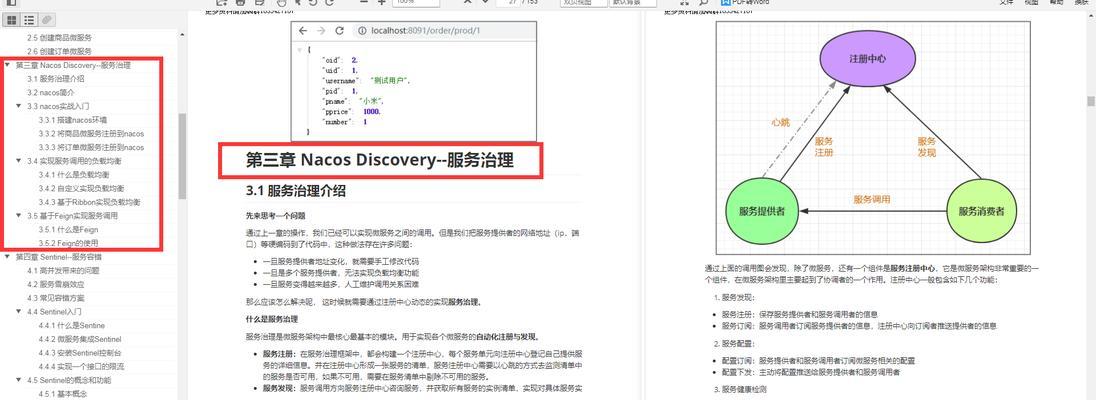
Task: Open outline entry 4.1 高并发带来的问题
Action: coord(64,271)
